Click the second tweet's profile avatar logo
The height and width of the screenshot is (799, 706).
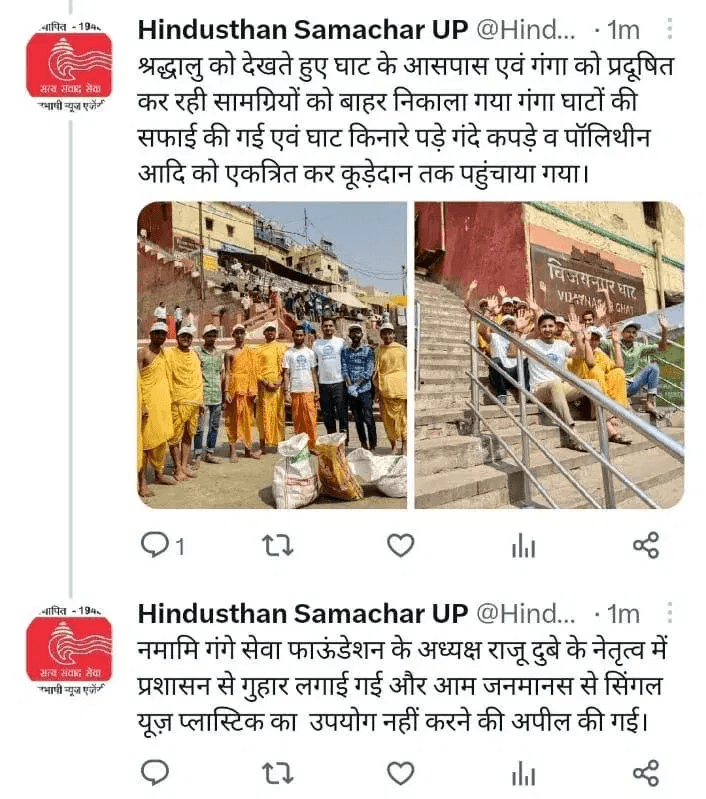[x=69, y=649]
